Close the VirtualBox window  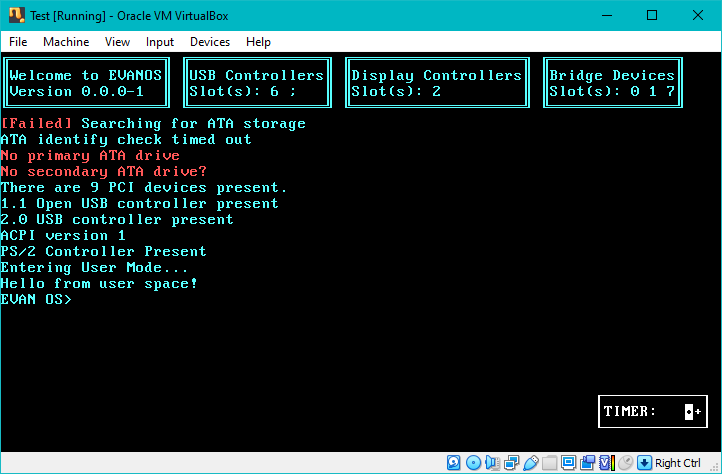(698, 16)
